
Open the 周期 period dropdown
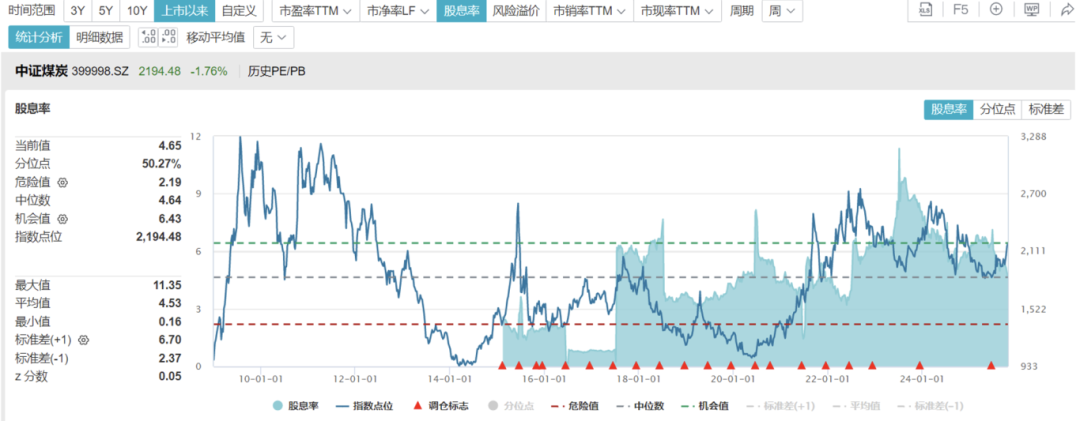pyautogui.click(x=780, y=11)
